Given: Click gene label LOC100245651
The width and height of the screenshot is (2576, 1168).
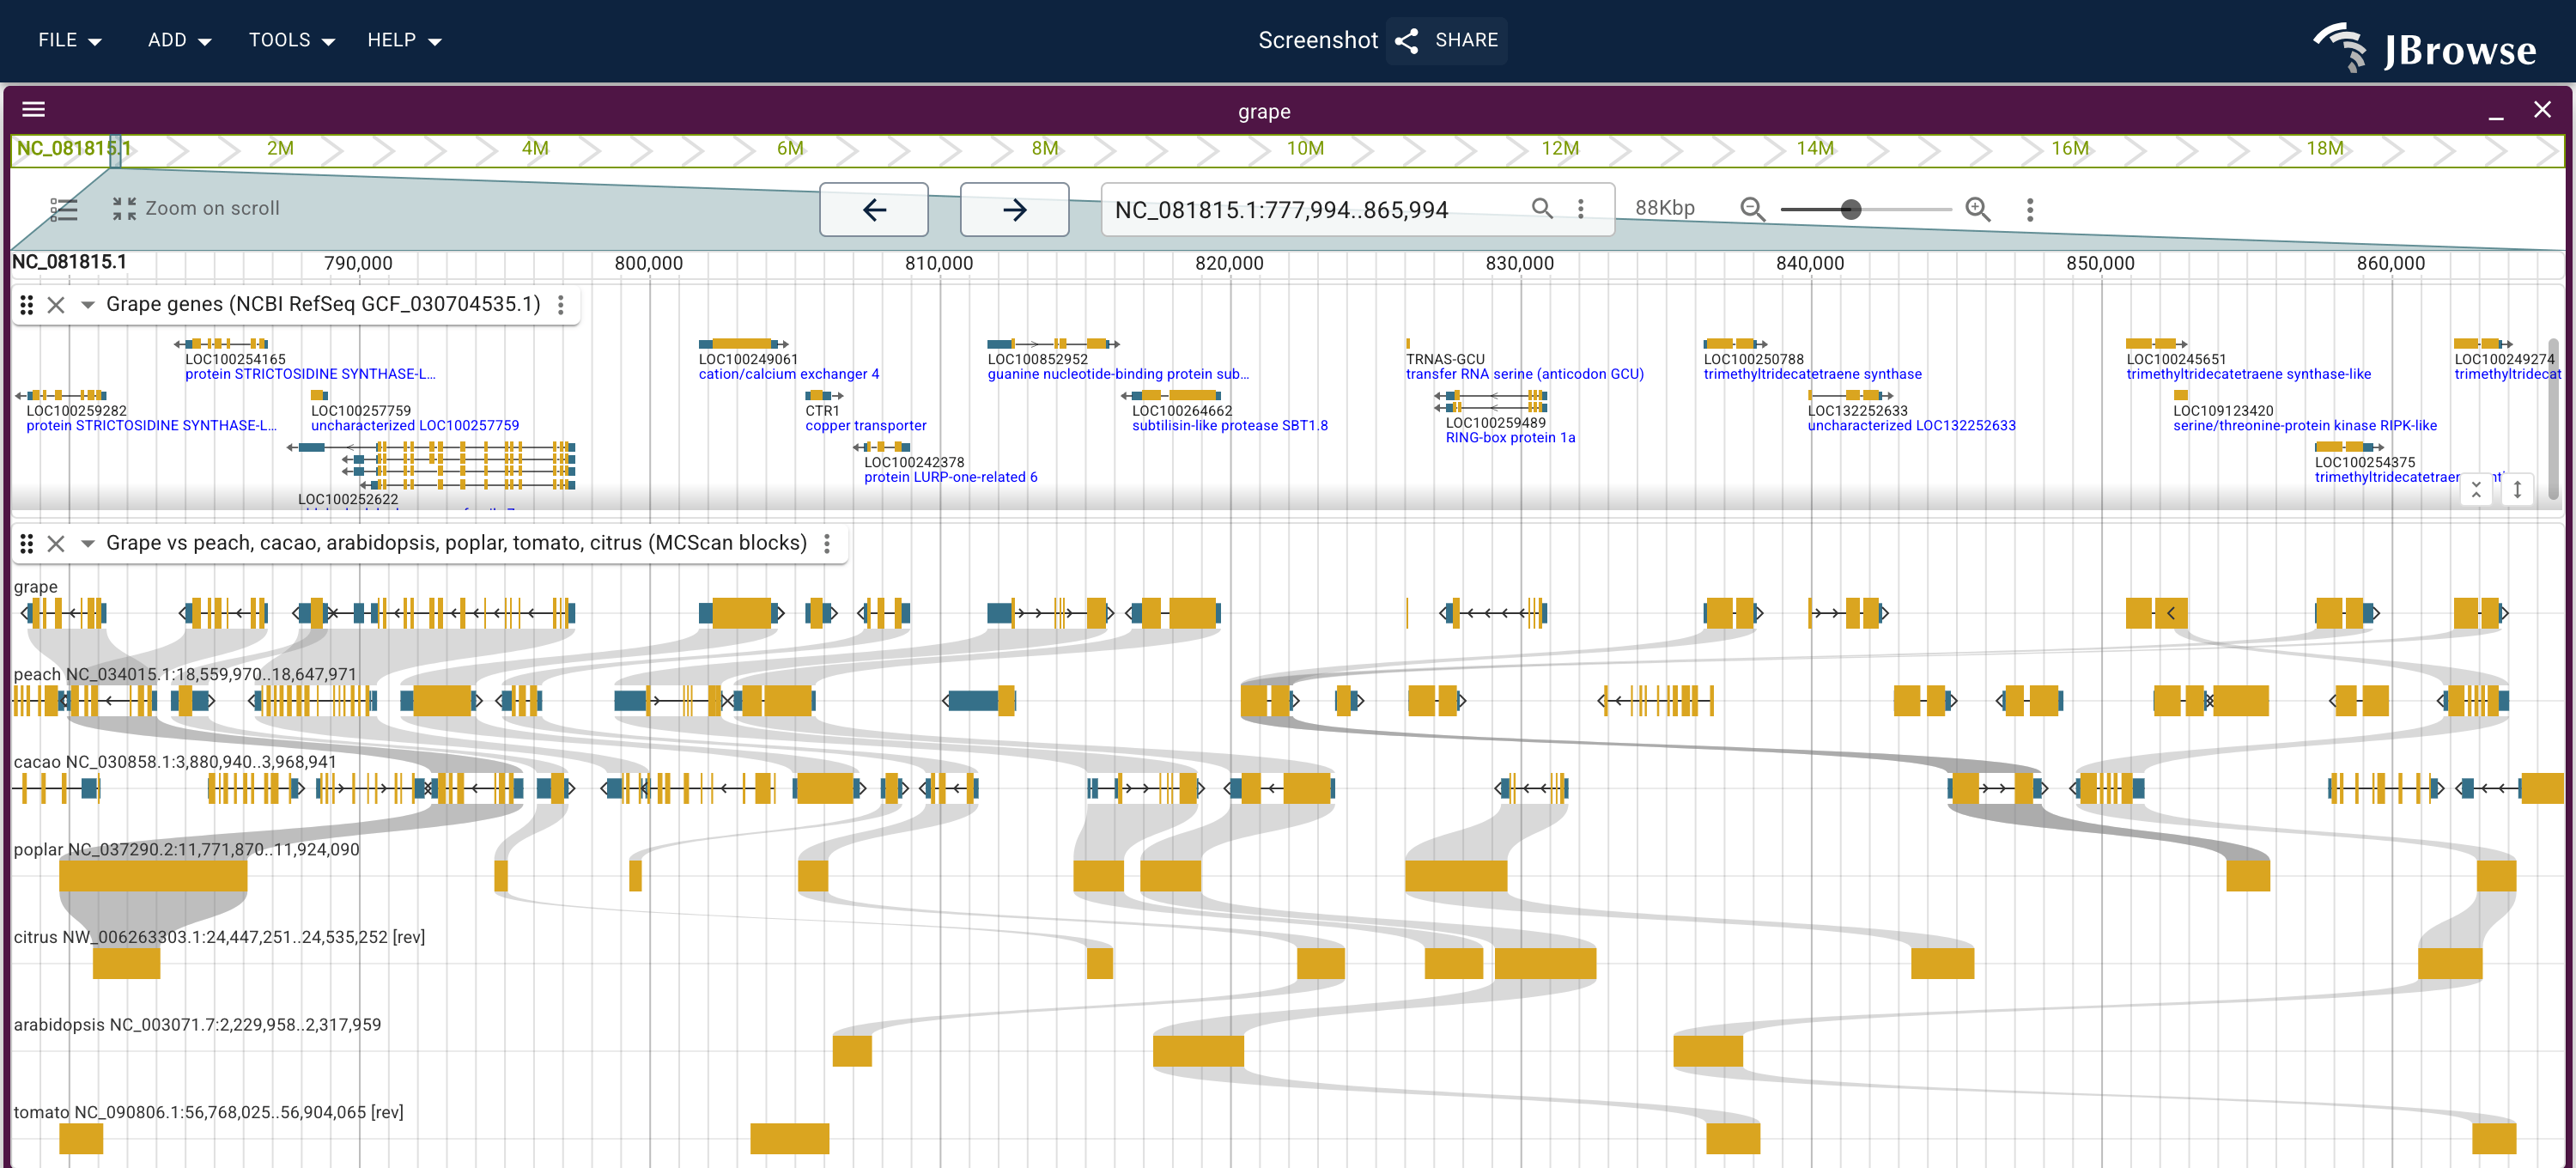Looking at the screenshot, I should 2176,359.
